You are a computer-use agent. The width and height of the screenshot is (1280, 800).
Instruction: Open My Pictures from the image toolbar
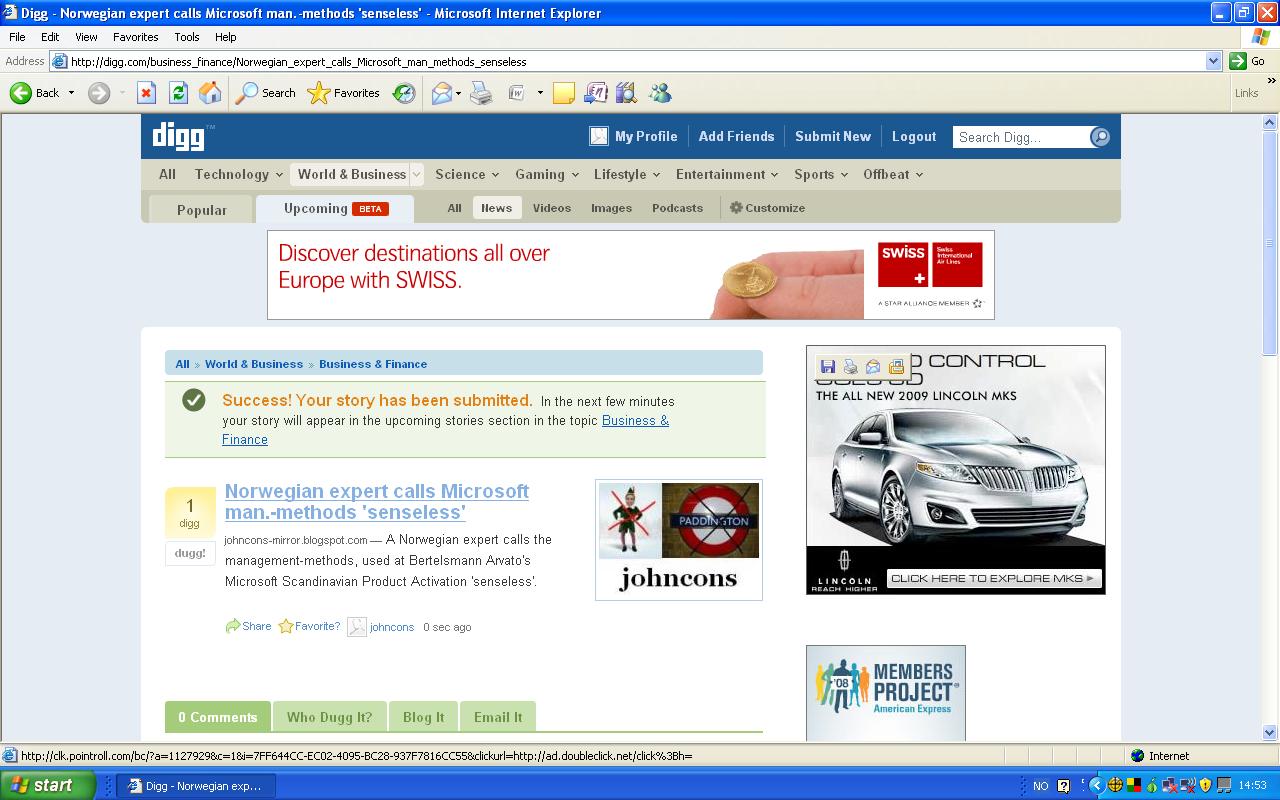click(x=896, y=367)
